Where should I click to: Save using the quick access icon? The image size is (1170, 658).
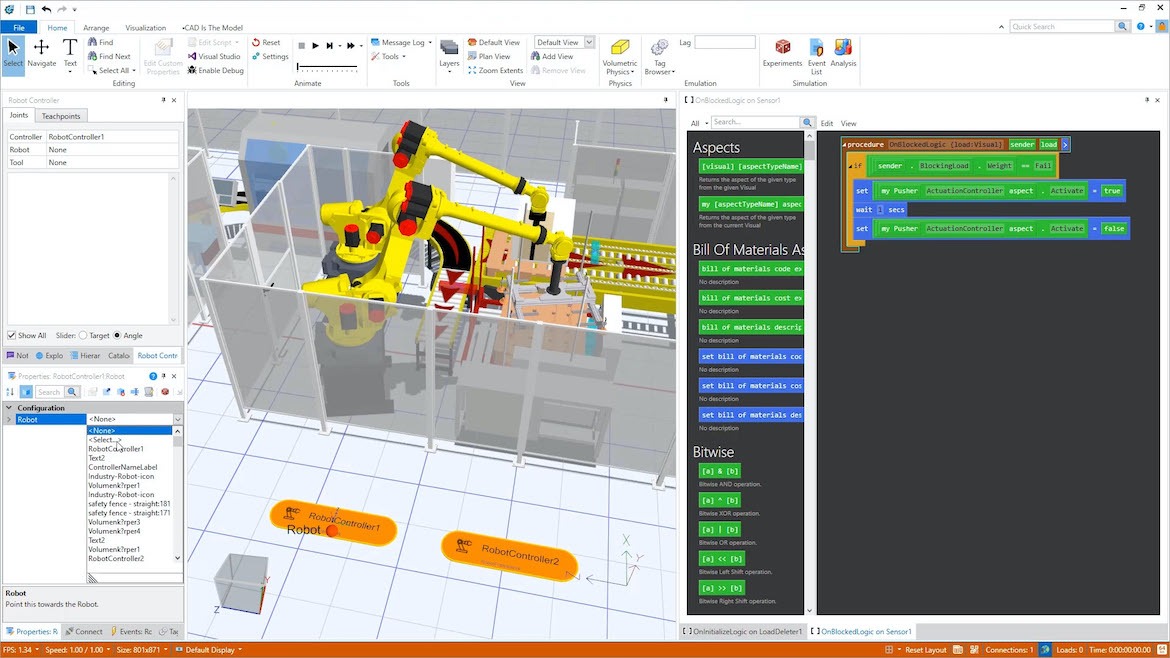pyautogui.click(x=30, y=9)
